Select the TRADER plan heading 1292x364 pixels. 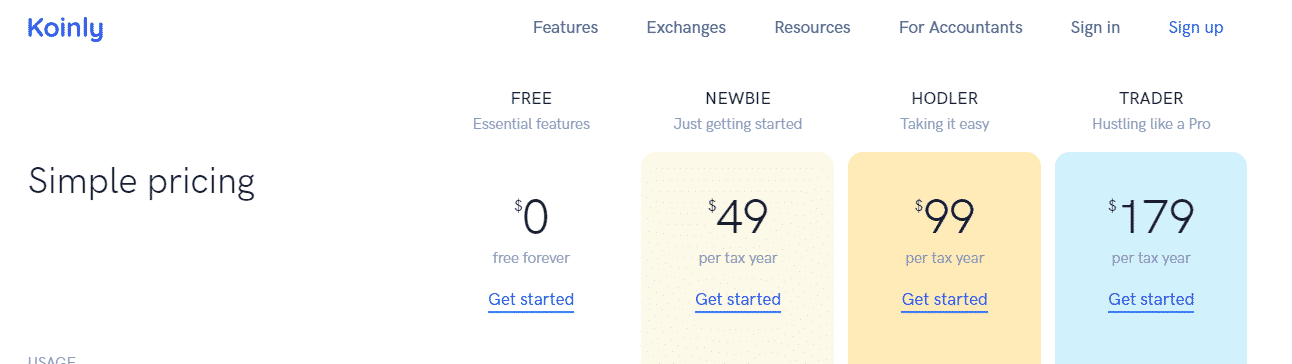(1151, 98)
